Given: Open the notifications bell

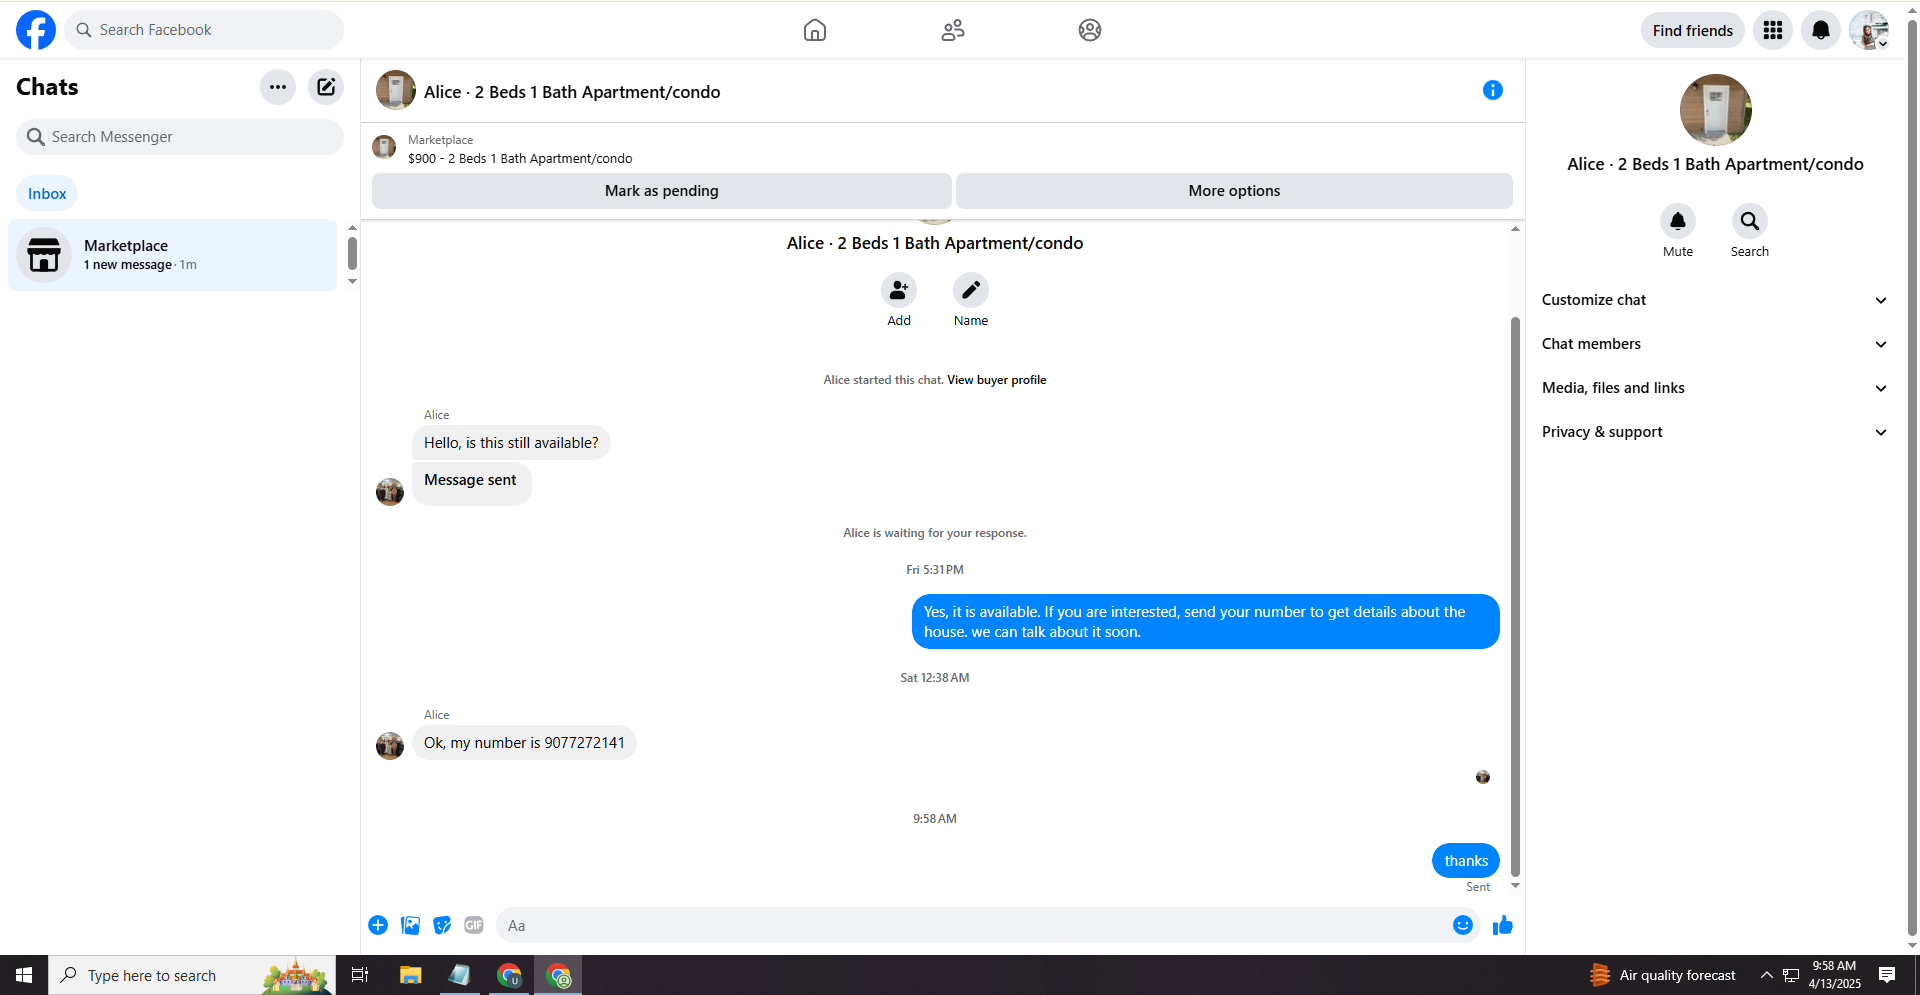Looking at the screenshot, I should coord(1821,30).
